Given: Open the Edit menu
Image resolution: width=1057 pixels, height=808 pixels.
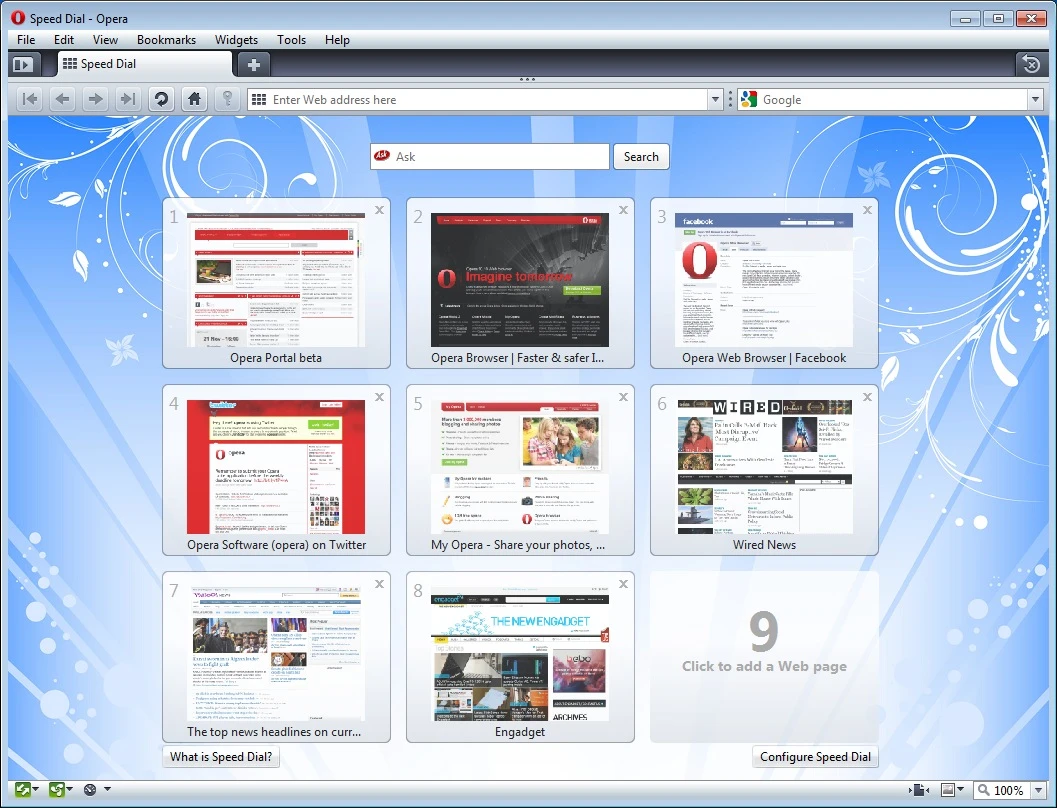Looking at the screenshot, I should tap(64, 40).
